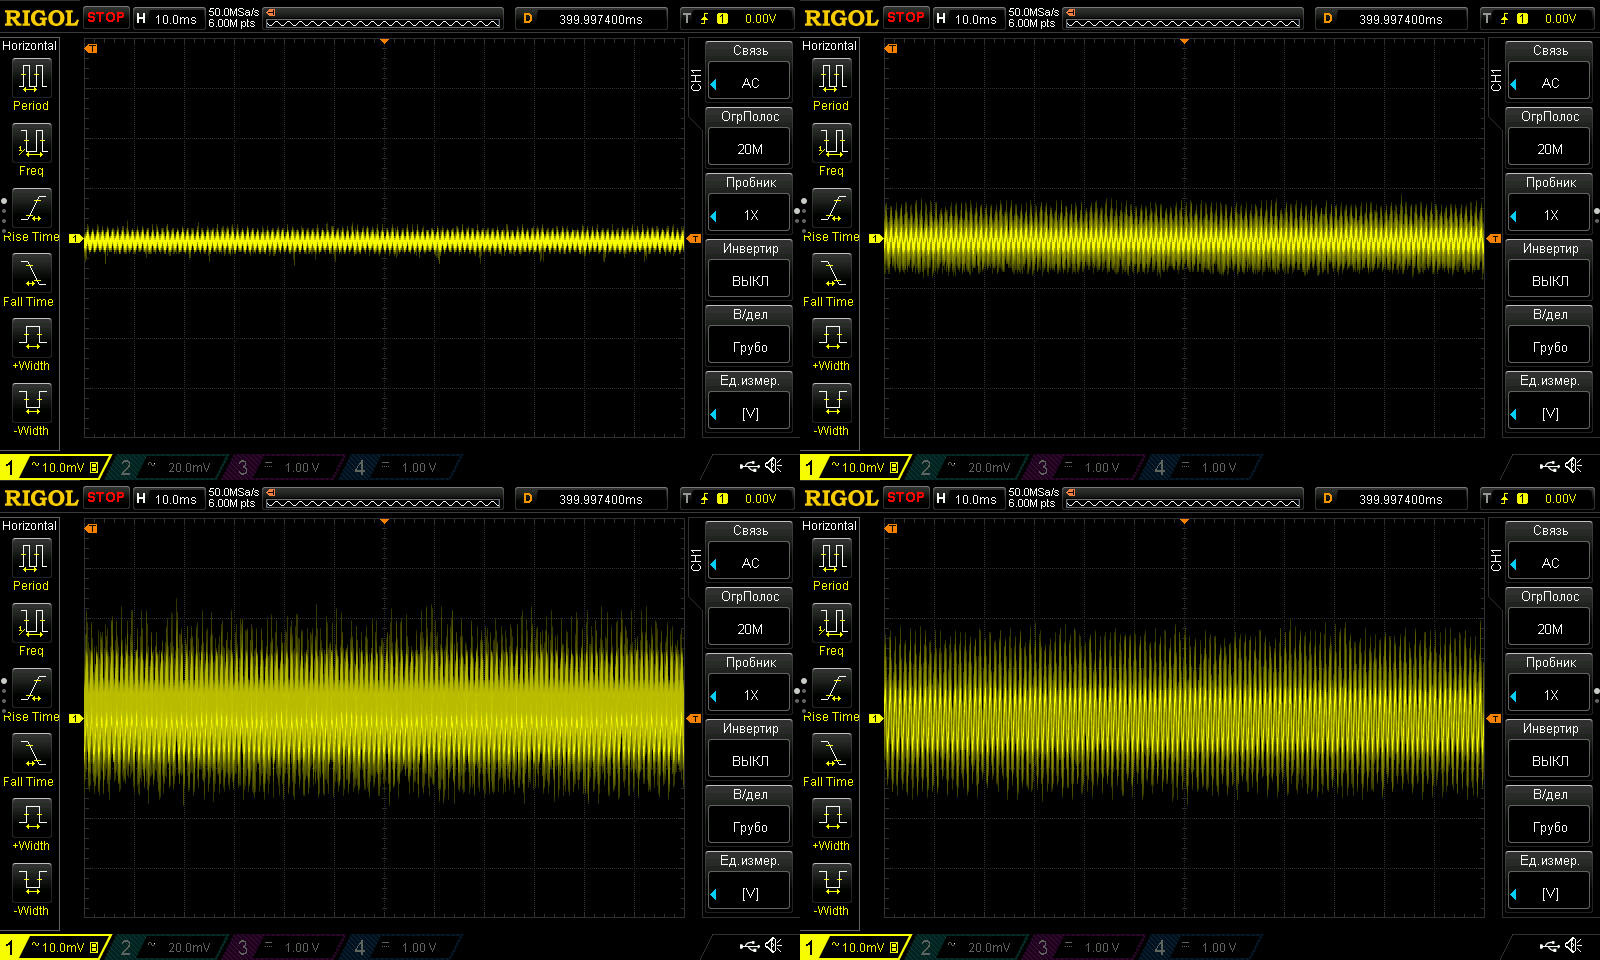1600x960 pixels.
Task: Click the speaker sound icon in bottom-left scope
Action: pos(774,946)
